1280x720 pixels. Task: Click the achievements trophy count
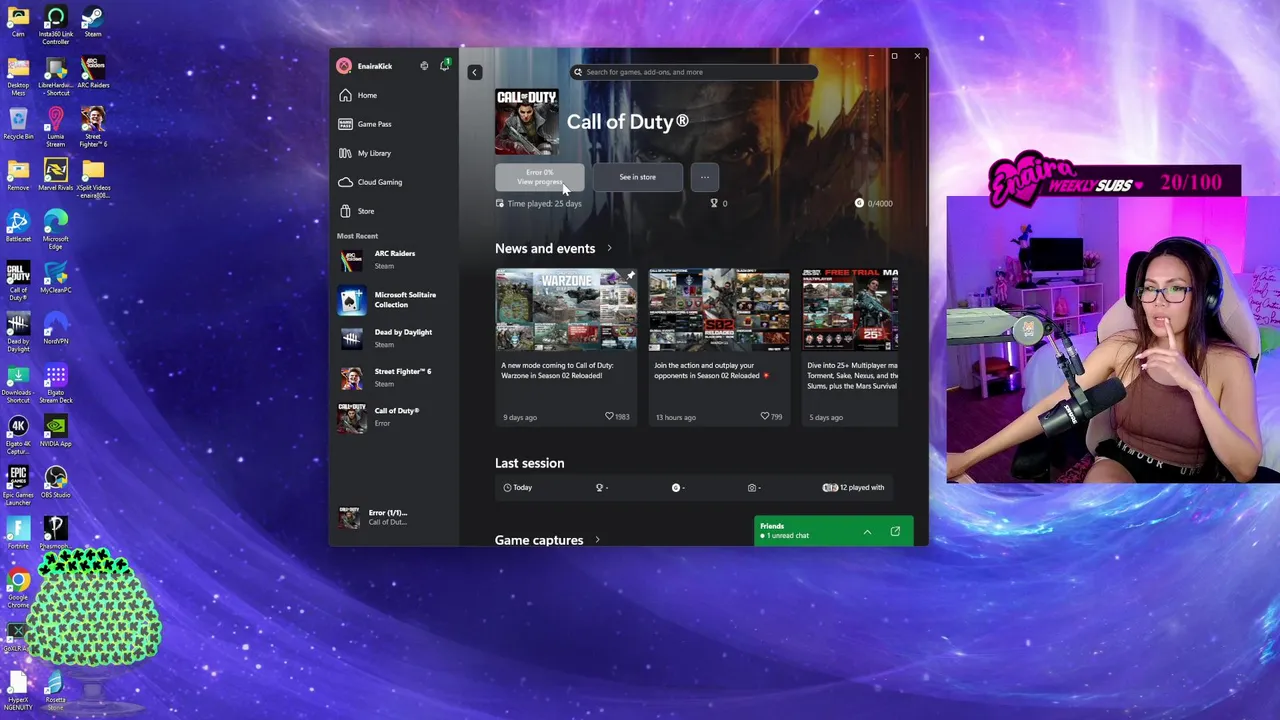click(x=719, y=203)
